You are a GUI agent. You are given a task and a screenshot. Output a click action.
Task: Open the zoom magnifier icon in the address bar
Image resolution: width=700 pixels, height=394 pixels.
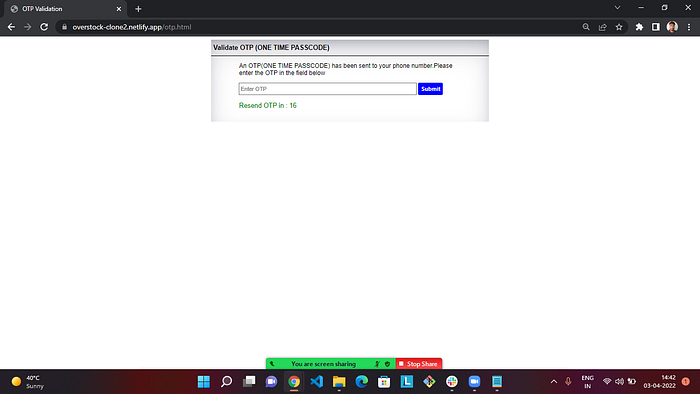point(586,27)
